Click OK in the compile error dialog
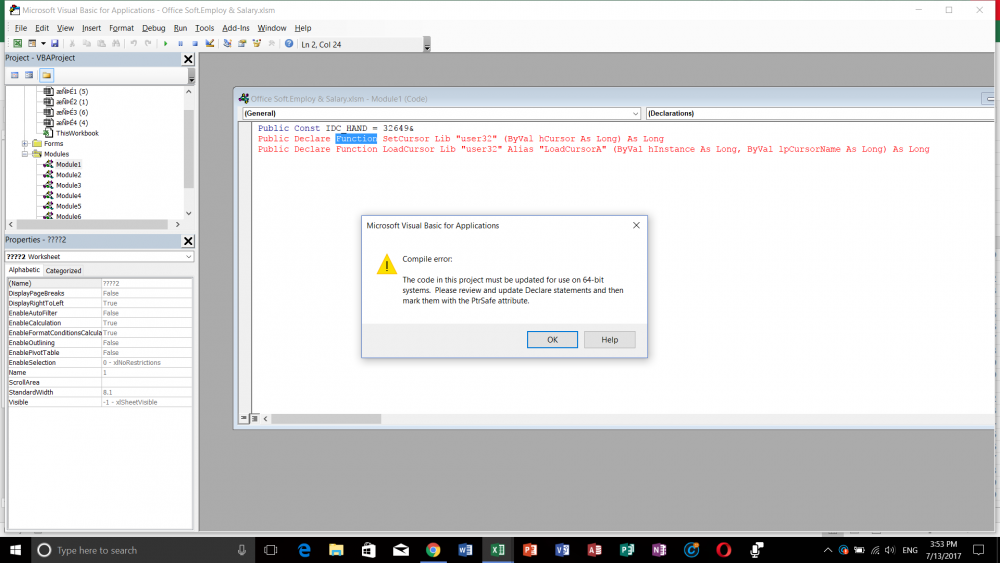The height and width of the screenshot is (563, 1000). [552, 340]
